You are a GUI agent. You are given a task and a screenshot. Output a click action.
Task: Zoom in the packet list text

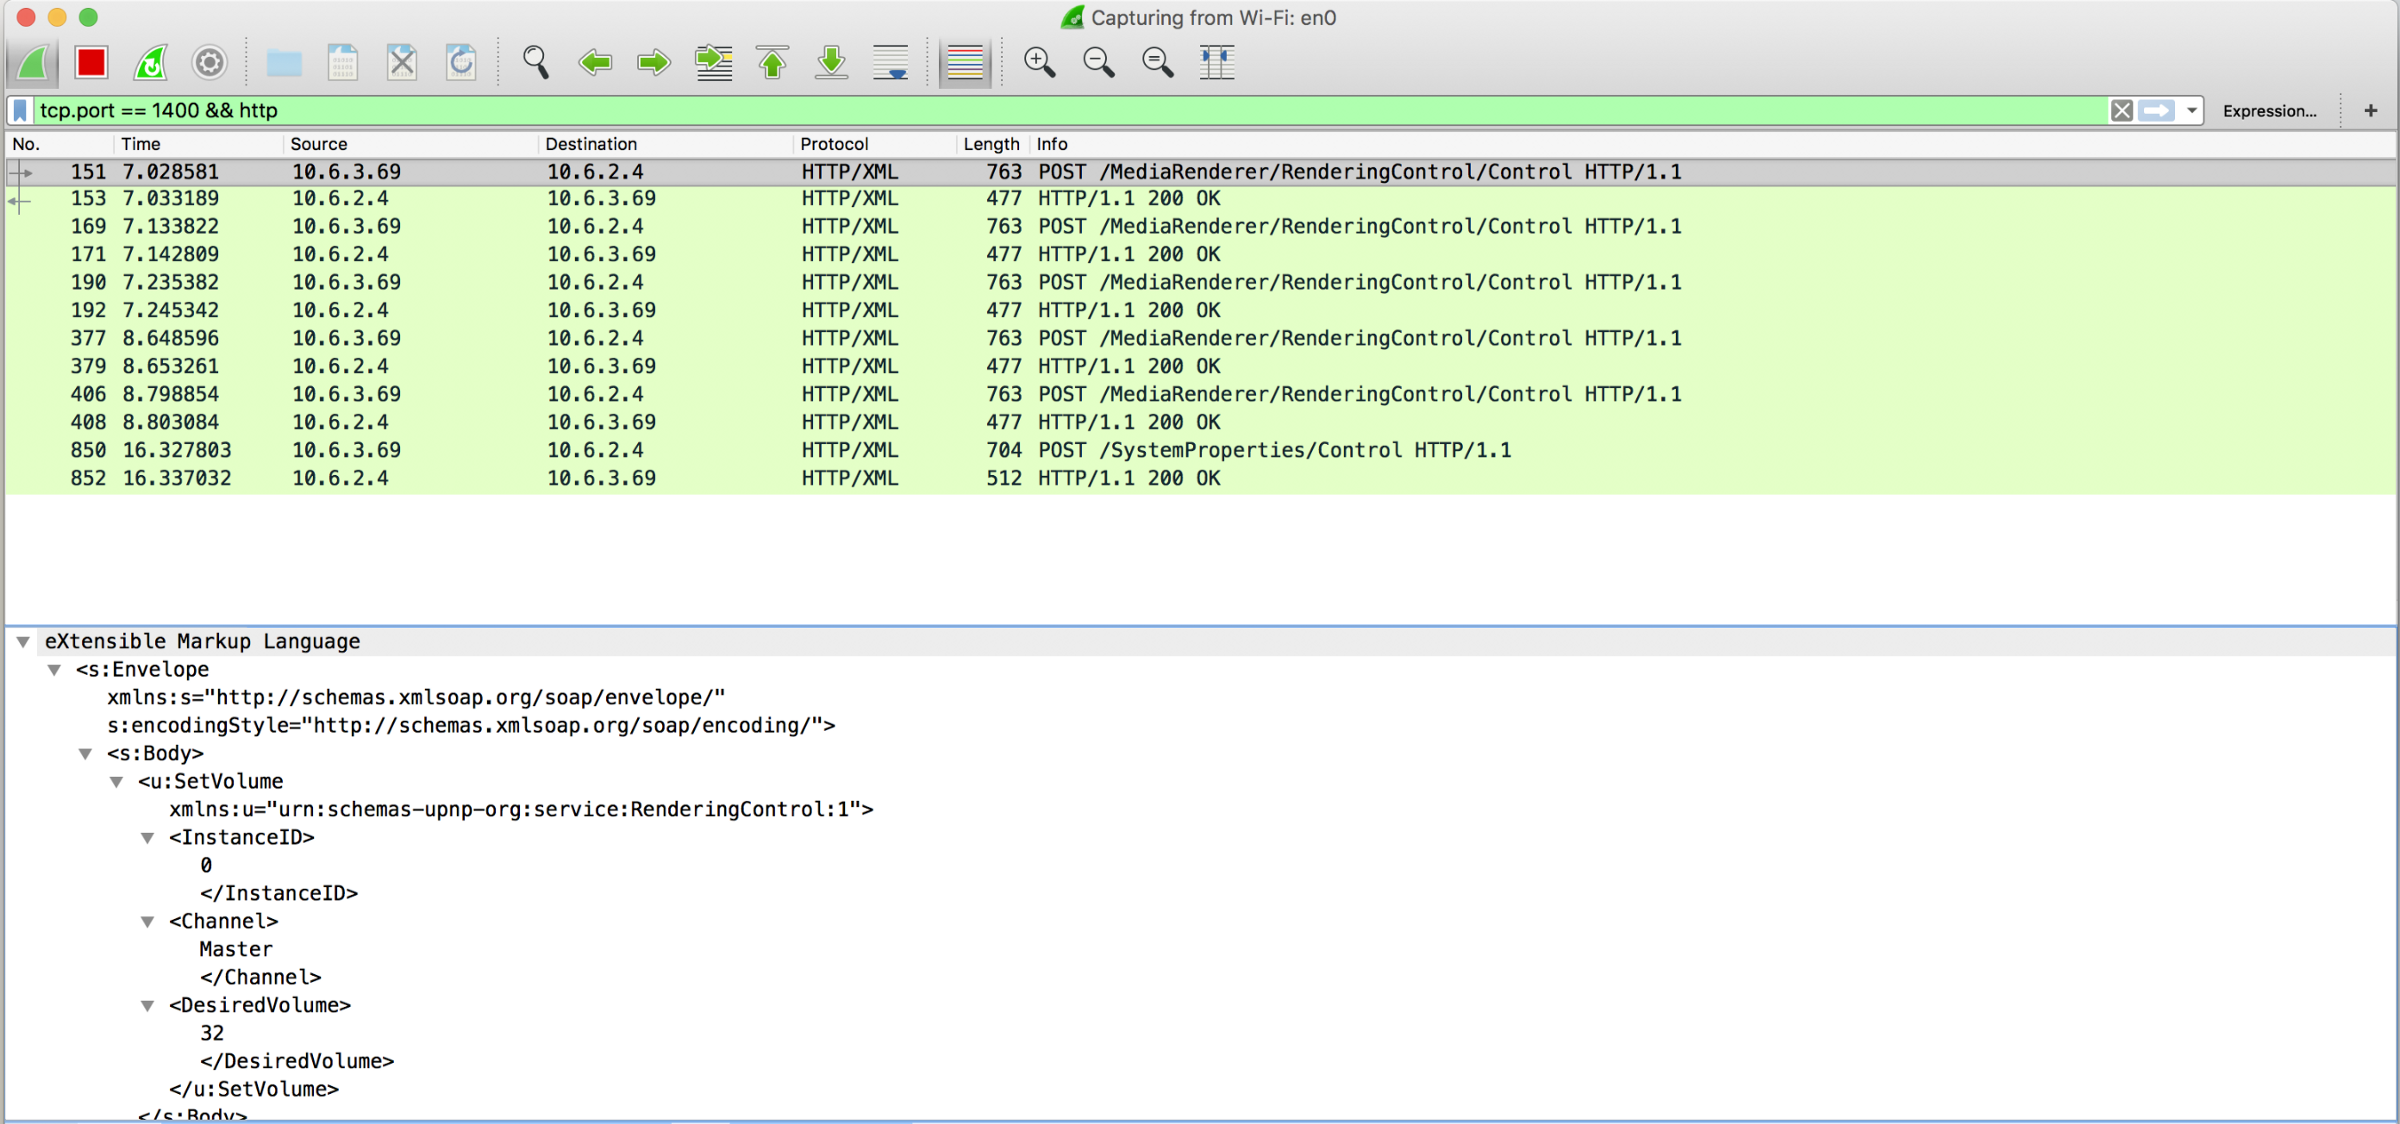1039,63
